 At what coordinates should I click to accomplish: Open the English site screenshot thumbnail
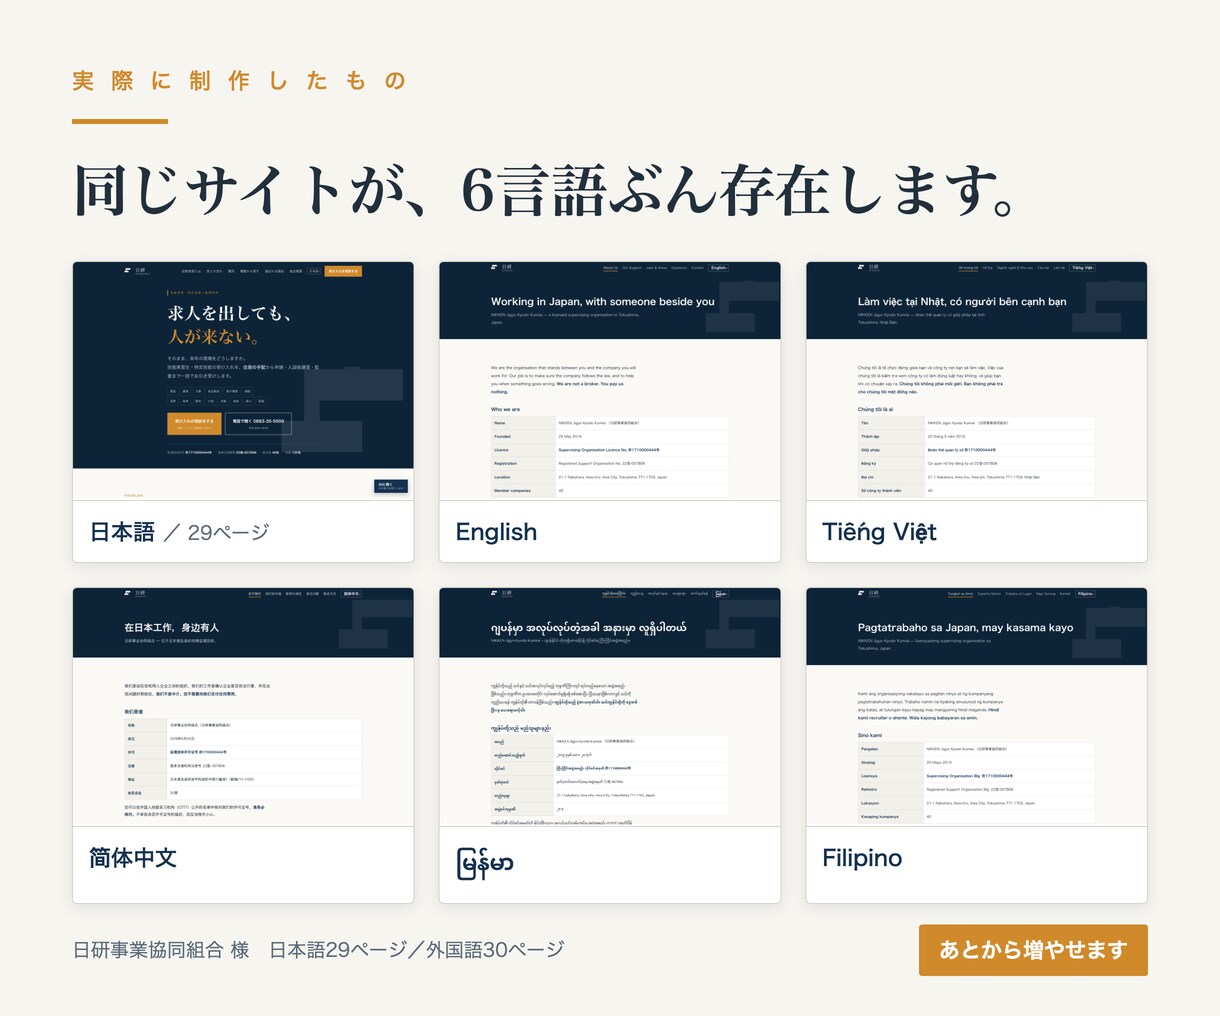tap(610, 380)
